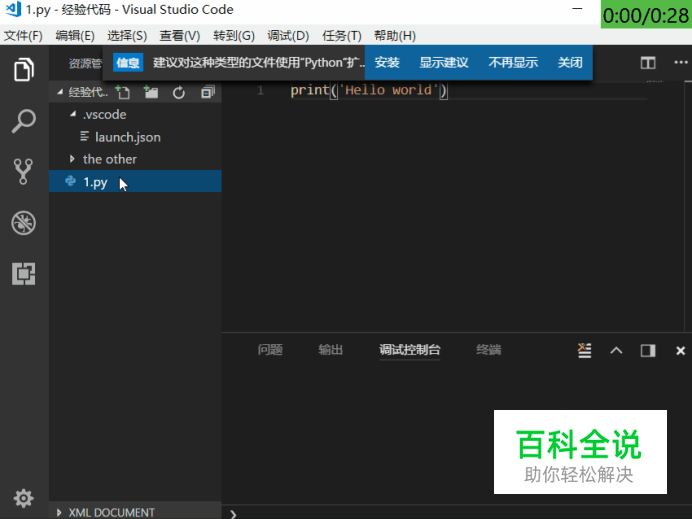The height and width of the screenshot is (519, 692).
Task: Open the 查看(V) menu
Action: pos(180,36)
